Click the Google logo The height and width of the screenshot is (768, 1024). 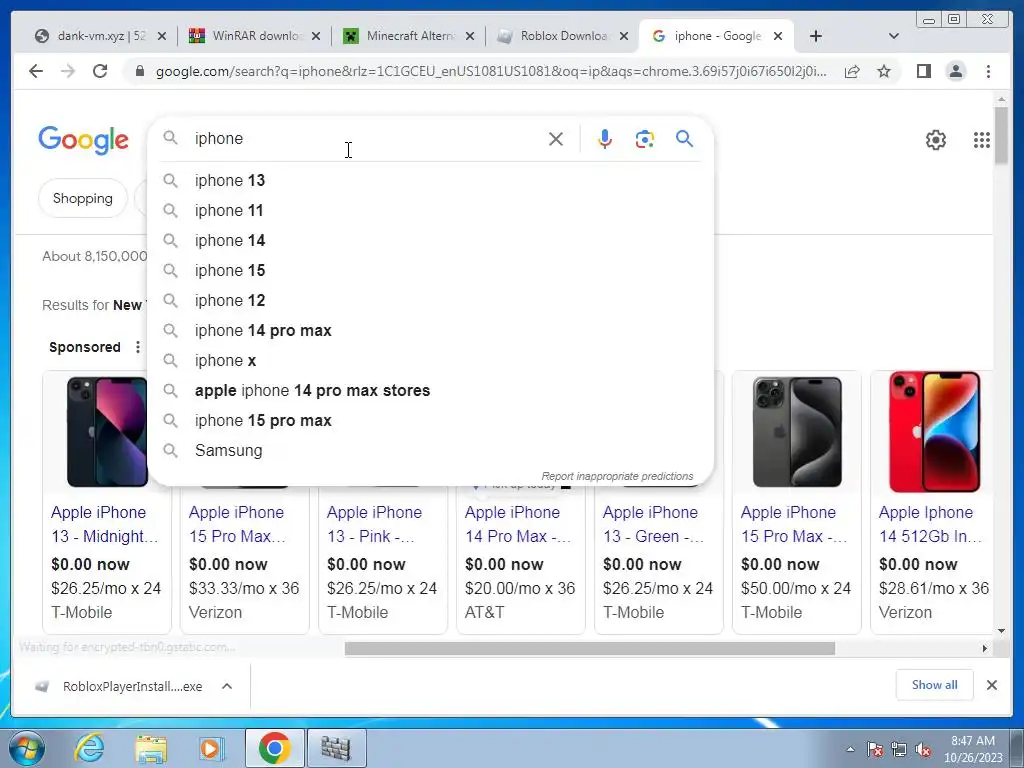tap(84, 140)
